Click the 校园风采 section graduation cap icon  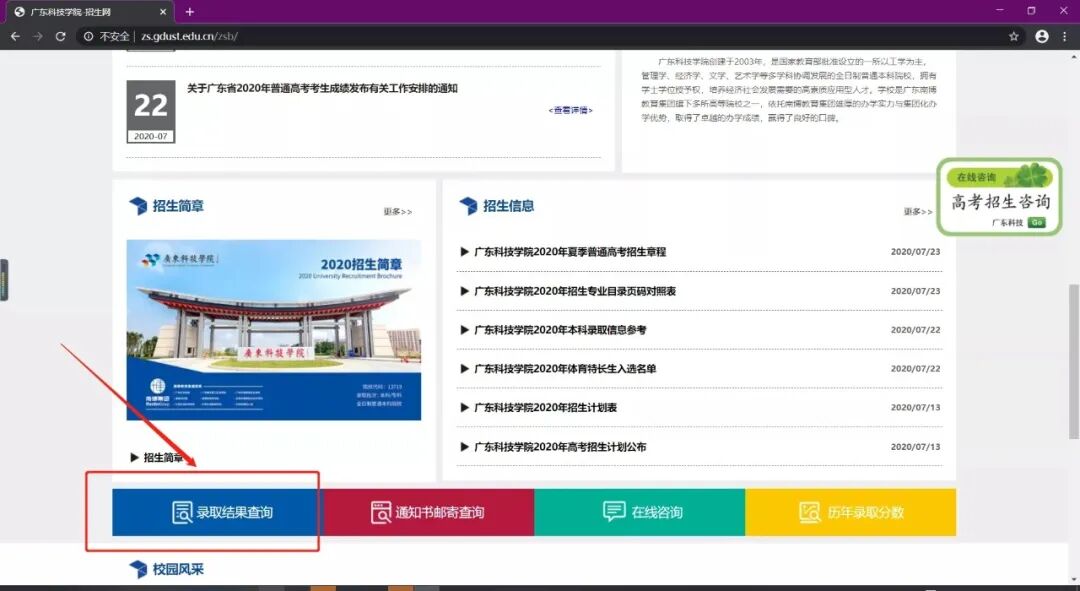click(138, 569)
